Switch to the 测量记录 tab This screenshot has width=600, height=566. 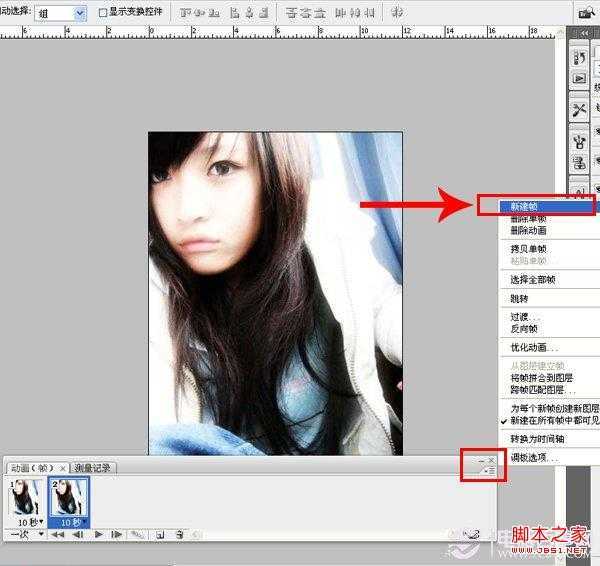(92, 468)
